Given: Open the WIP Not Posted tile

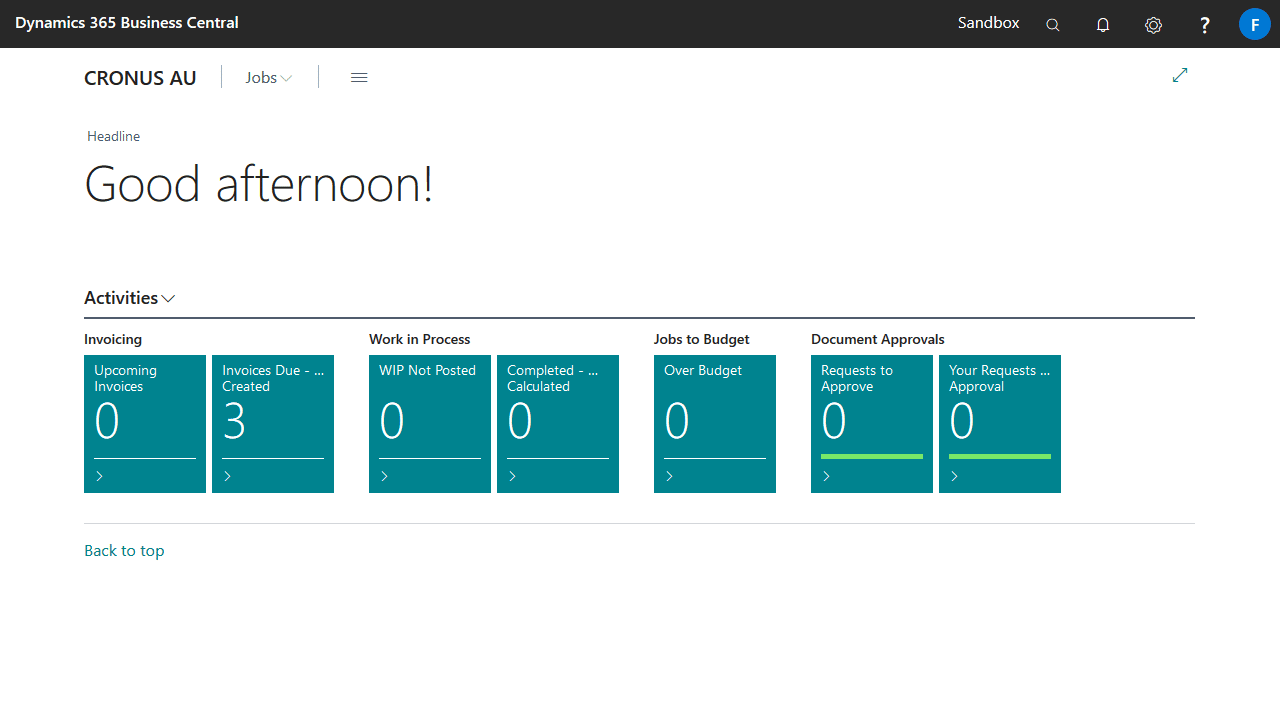Looking at the screenshot, I should [x=430, y=424].
